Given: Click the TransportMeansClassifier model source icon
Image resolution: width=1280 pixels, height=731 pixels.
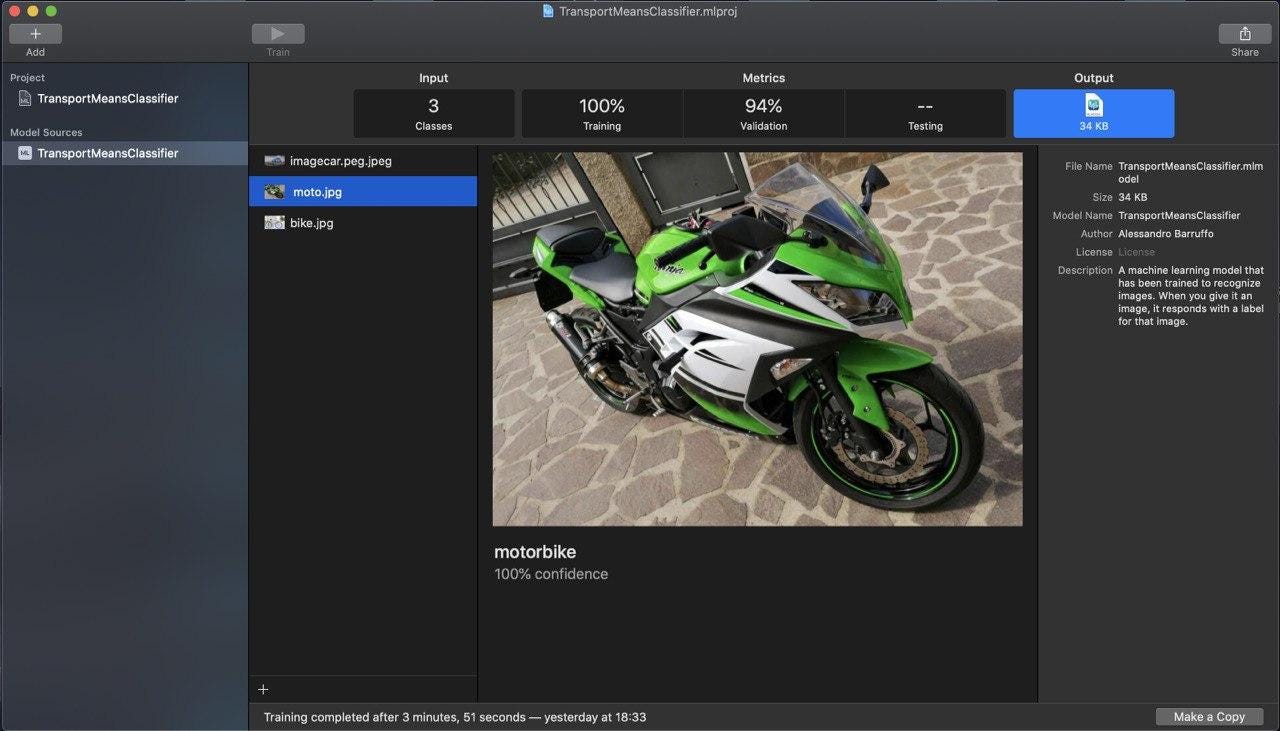Looking at the screenshot, I should (24, 153).
